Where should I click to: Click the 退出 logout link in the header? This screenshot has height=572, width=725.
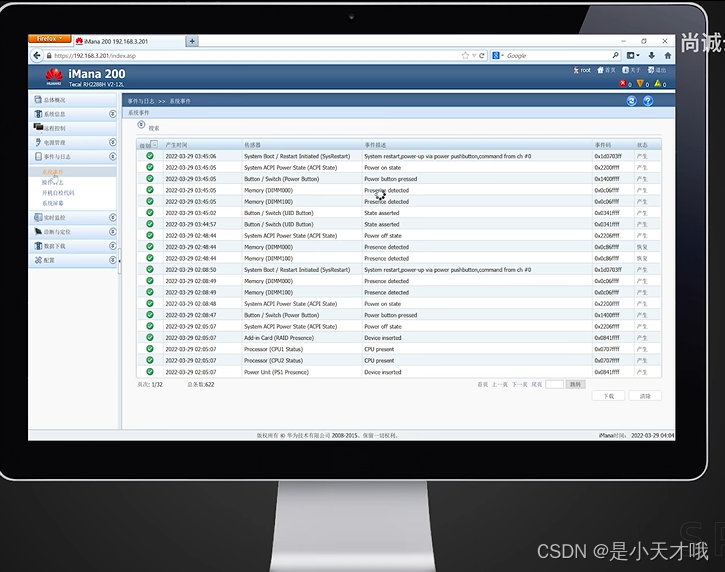click(657, 70)
